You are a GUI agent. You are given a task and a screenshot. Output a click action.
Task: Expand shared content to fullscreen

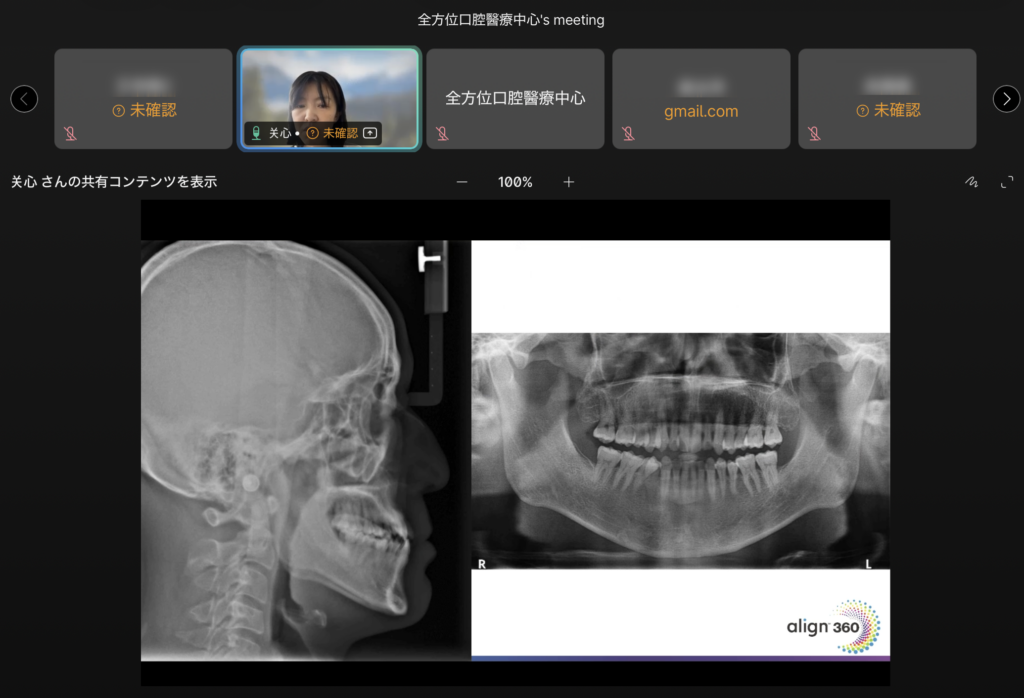click(x=1007, y=182)
